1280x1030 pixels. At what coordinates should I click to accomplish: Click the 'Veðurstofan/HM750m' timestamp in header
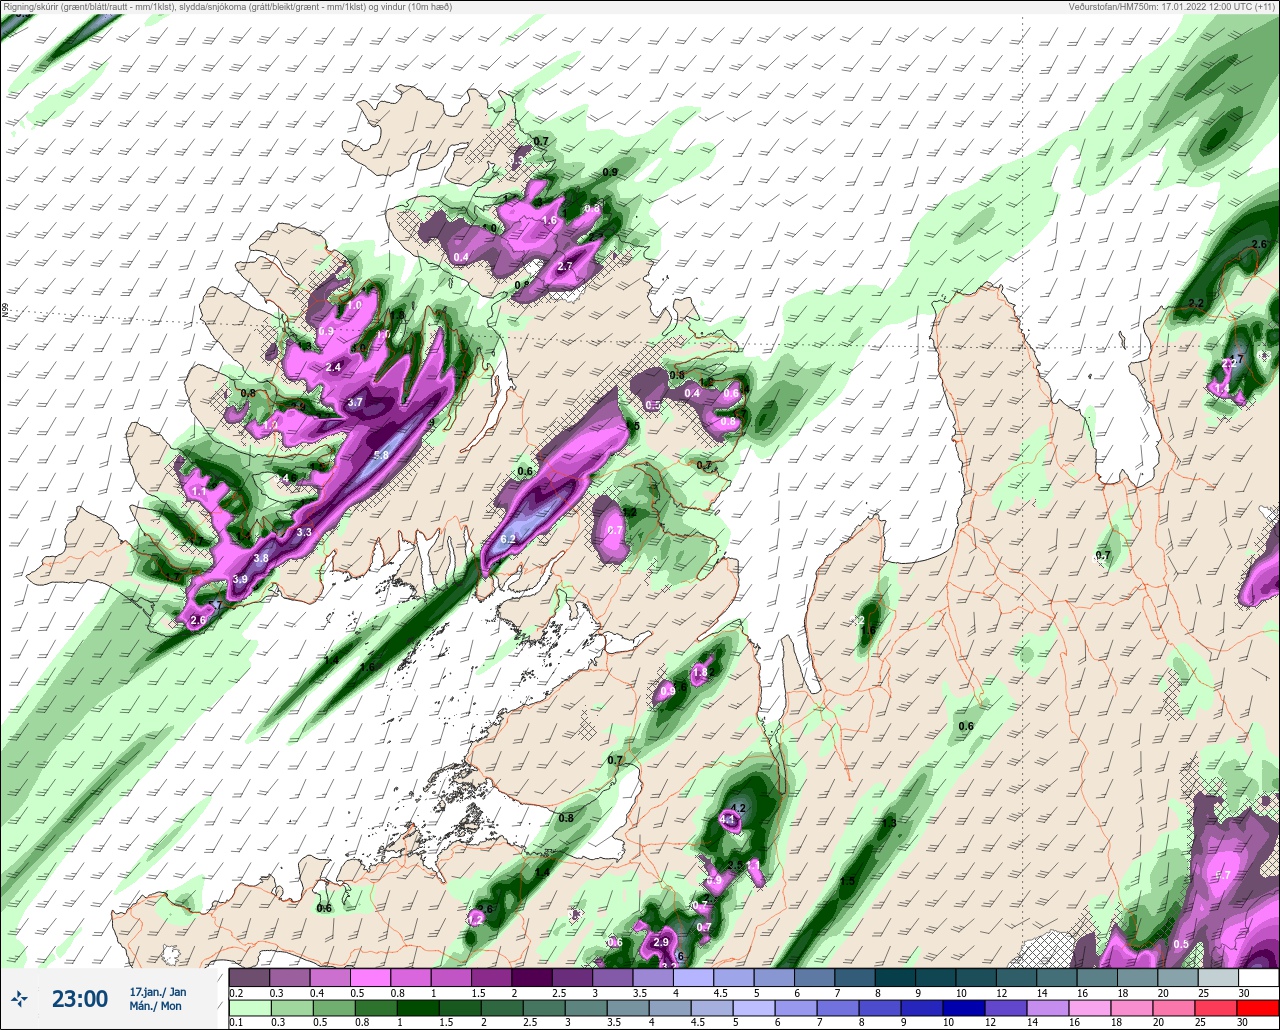point(1170,6)
